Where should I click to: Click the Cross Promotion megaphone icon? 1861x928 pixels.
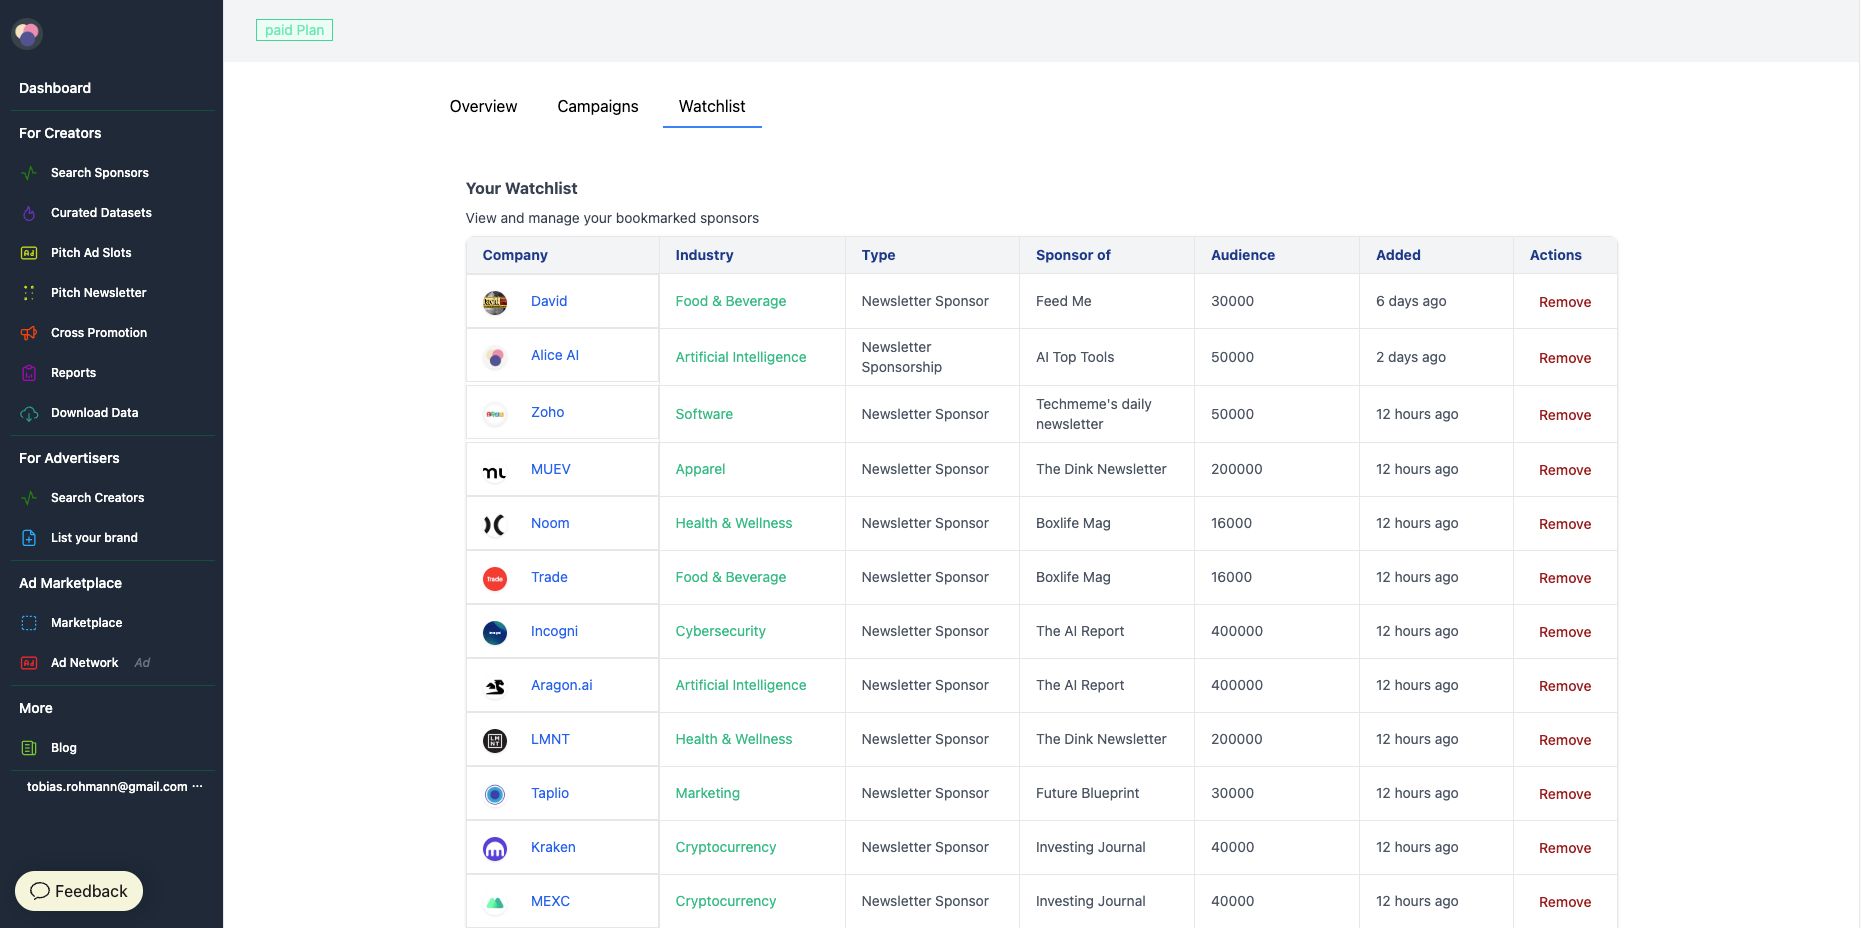(29, 333)
